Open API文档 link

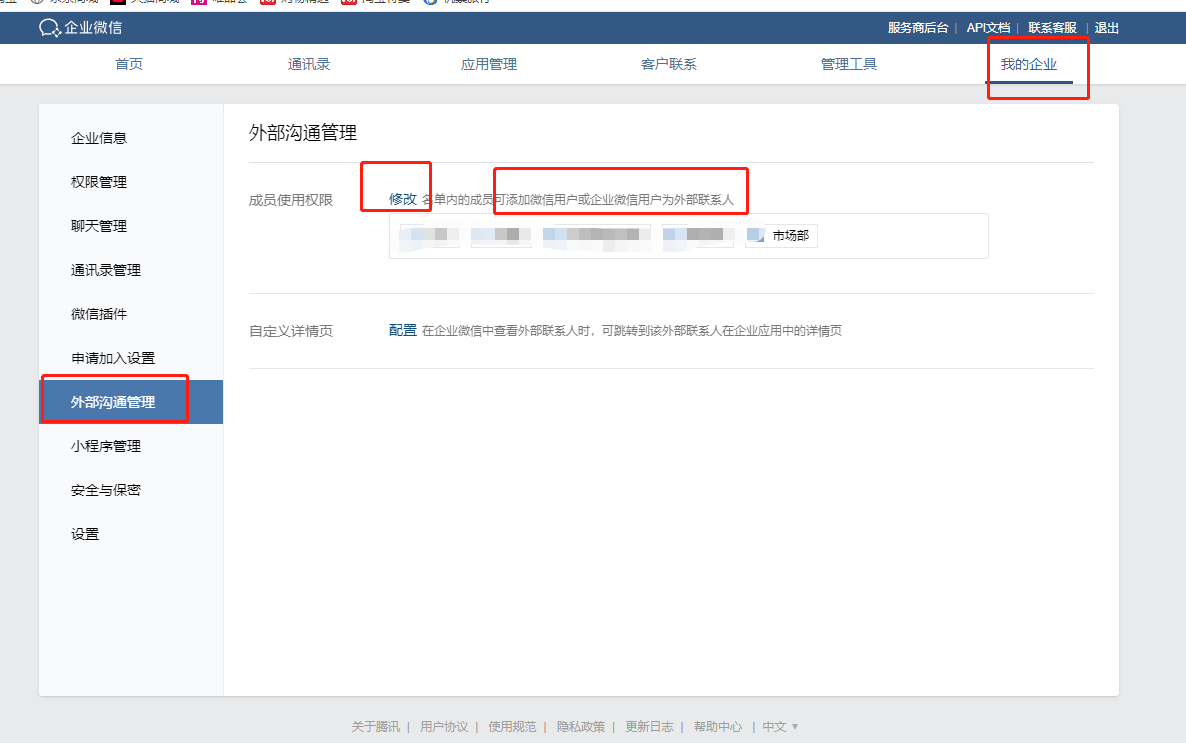(x=988, y=28)
